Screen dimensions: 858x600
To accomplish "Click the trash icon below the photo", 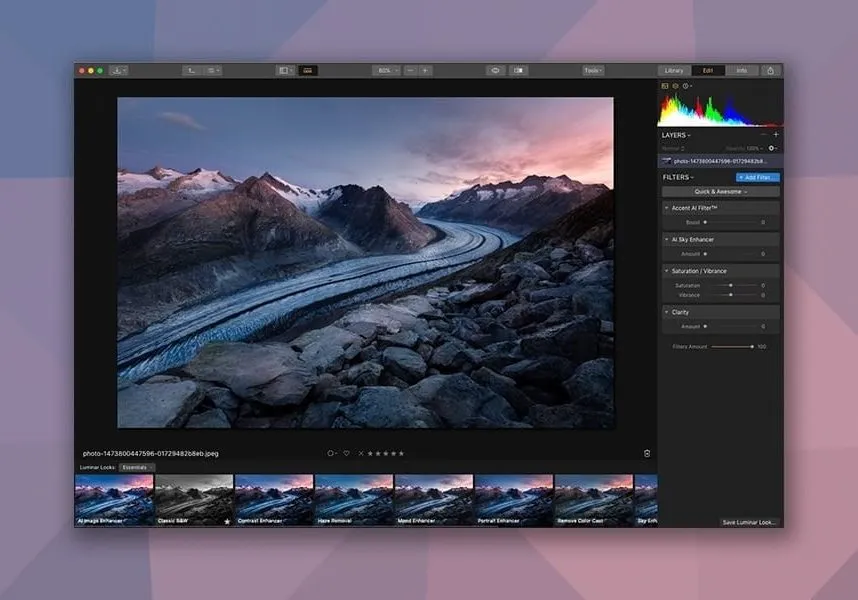I will click(647, 453).
